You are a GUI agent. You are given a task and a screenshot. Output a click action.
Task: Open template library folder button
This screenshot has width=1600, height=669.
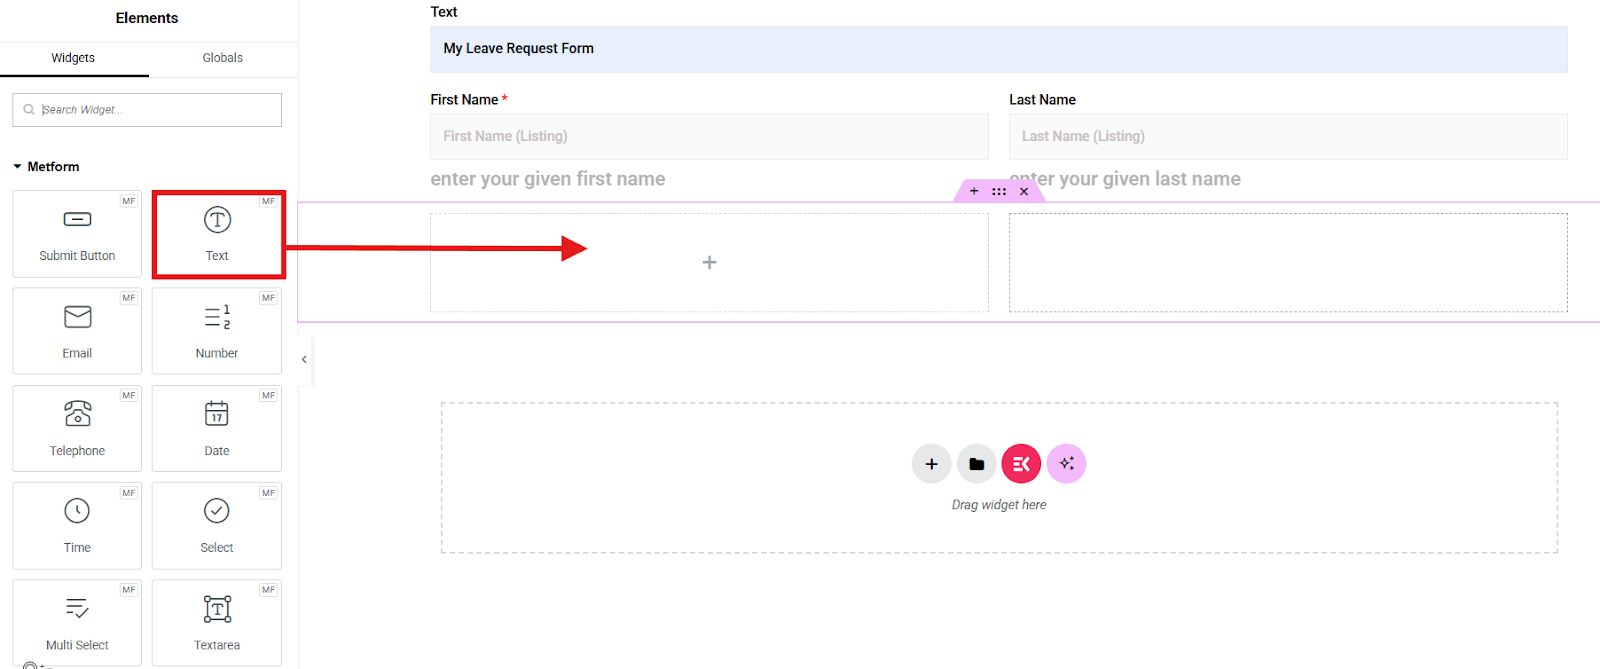click(976, 464)
